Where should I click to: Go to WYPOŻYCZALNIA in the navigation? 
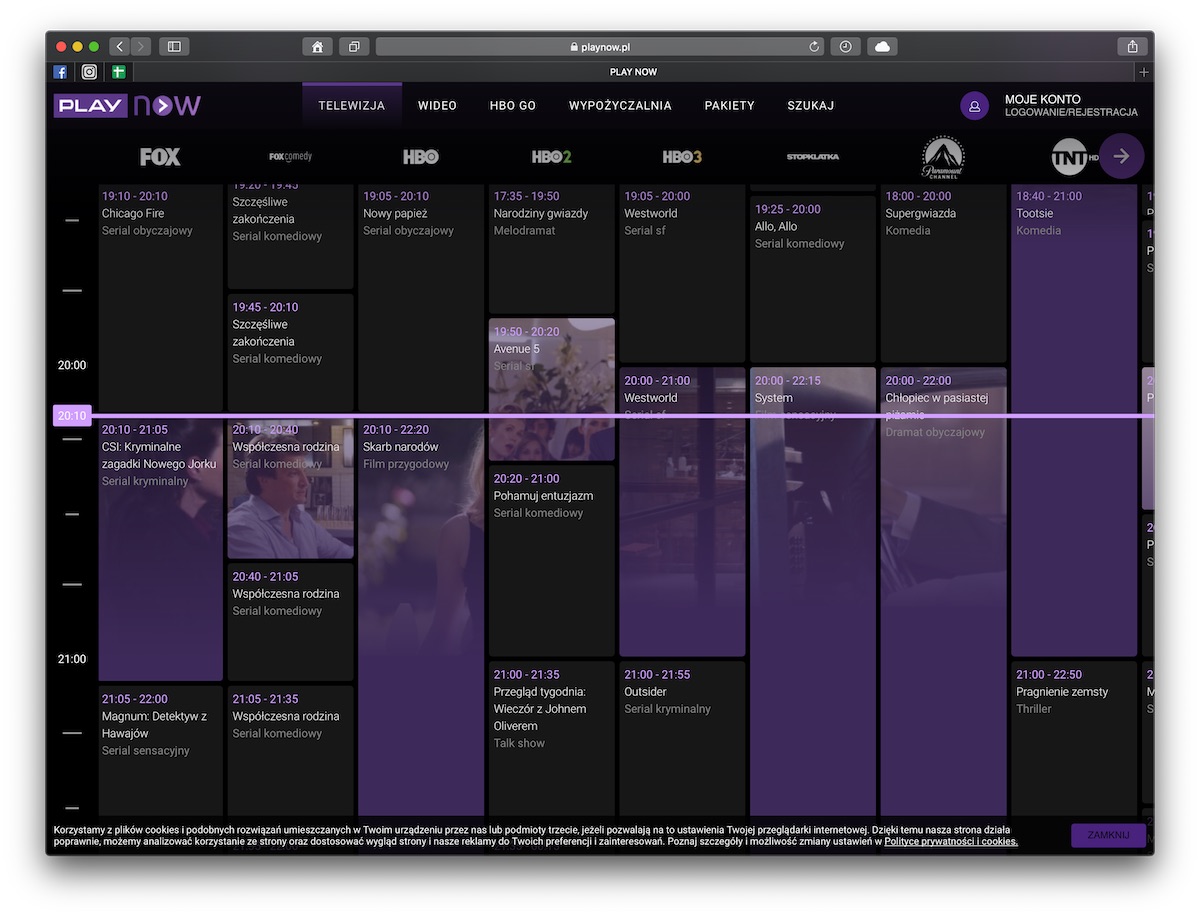click(x=620, y=106)
